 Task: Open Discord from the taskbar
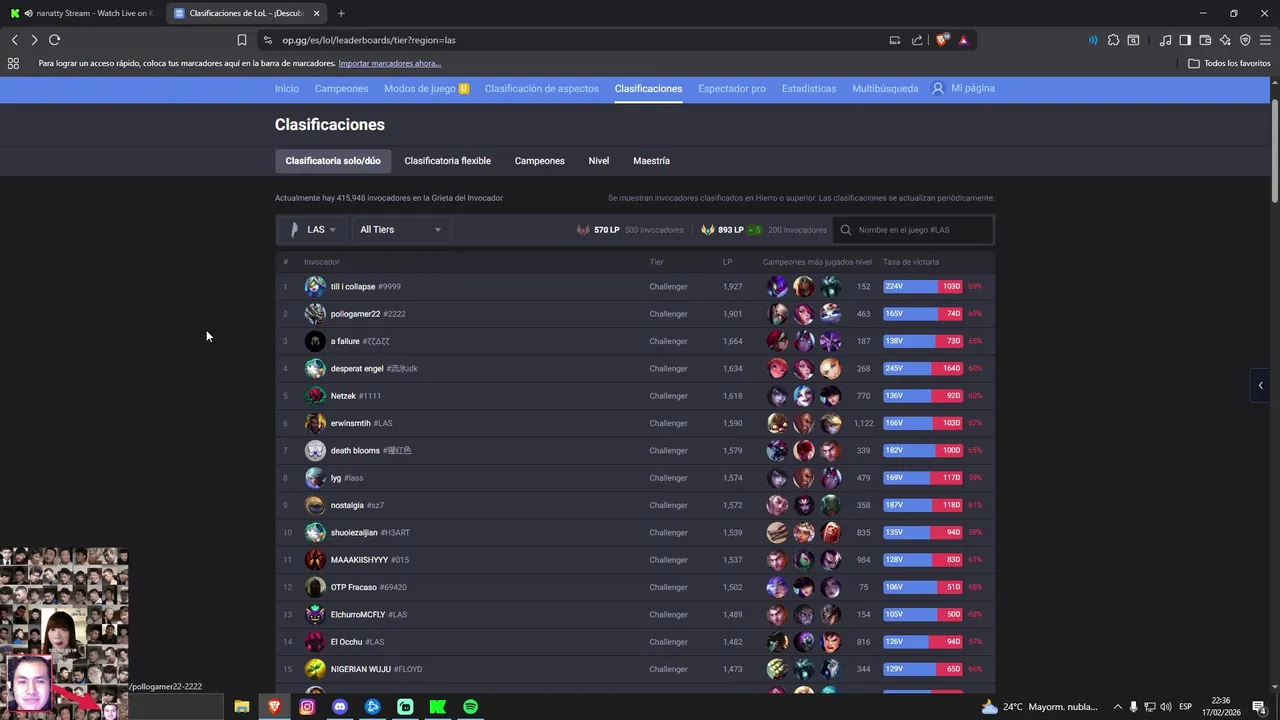pyautogui.click(x=340, y=707)
